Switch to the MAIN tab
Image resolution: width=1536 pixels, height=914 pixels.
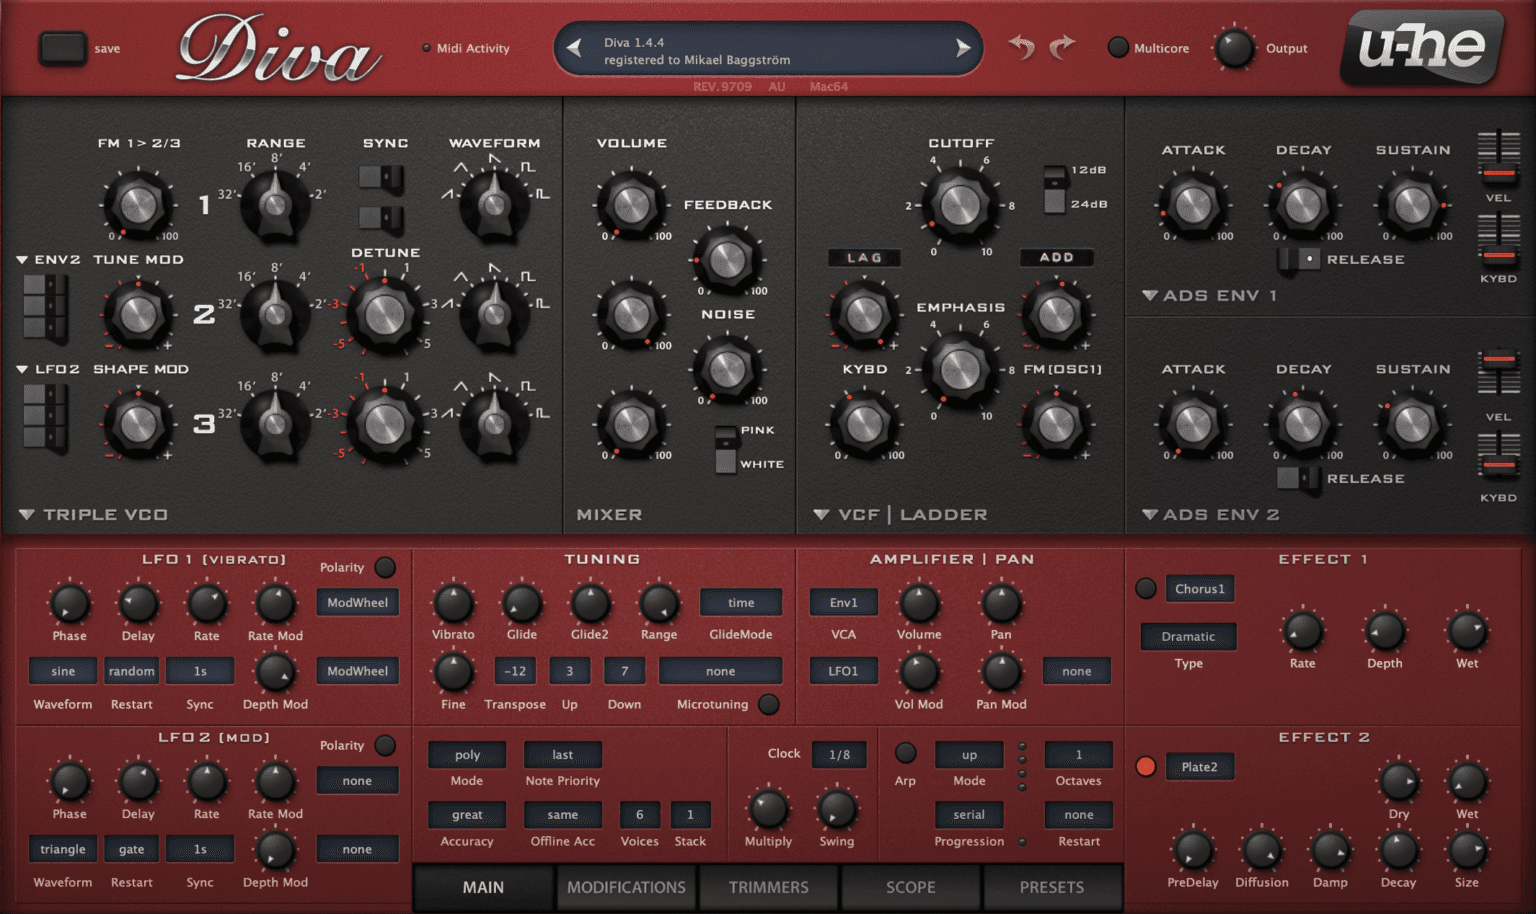point(483,887)
